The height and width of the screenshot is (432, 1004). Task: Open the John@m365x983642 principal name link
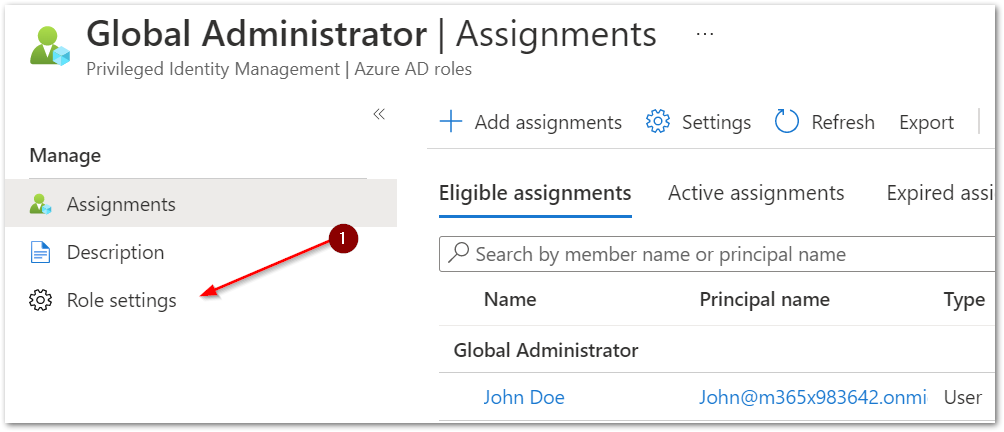click(x=813, y=397)
